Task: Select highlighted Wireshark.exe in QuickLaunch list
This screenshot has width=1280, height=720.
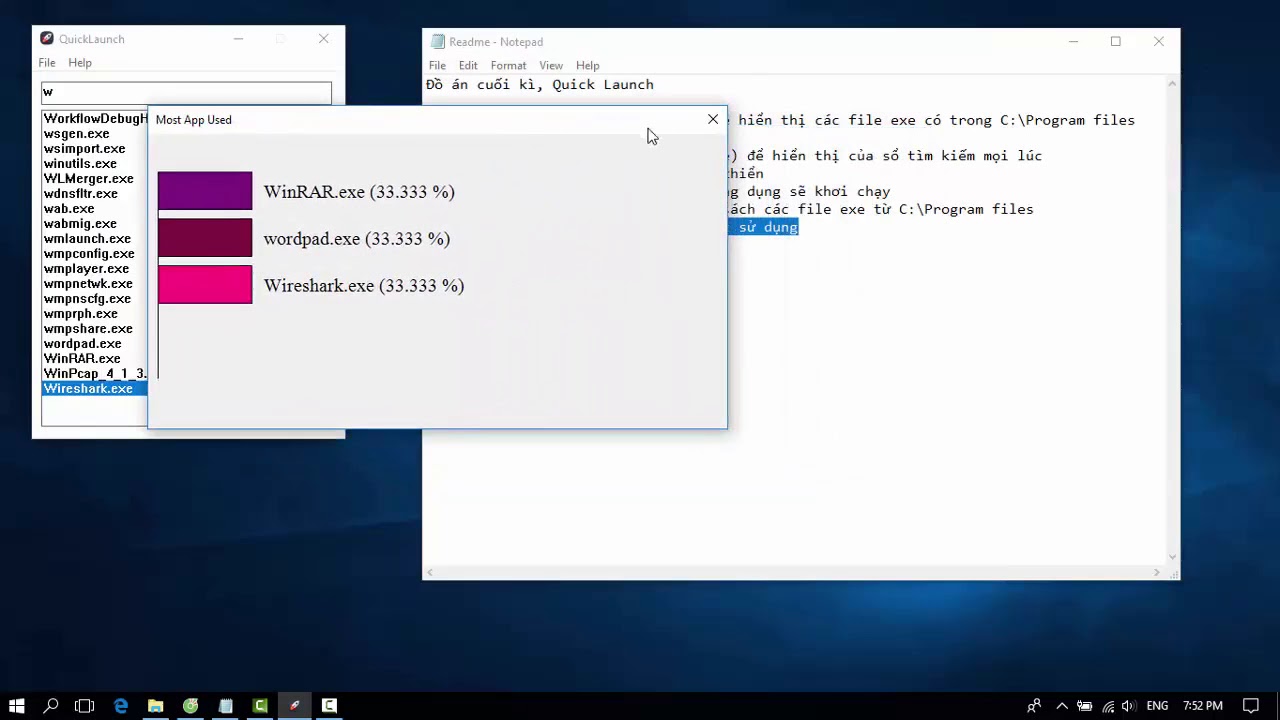Action: pyautogui.click(x=95, y=389)
